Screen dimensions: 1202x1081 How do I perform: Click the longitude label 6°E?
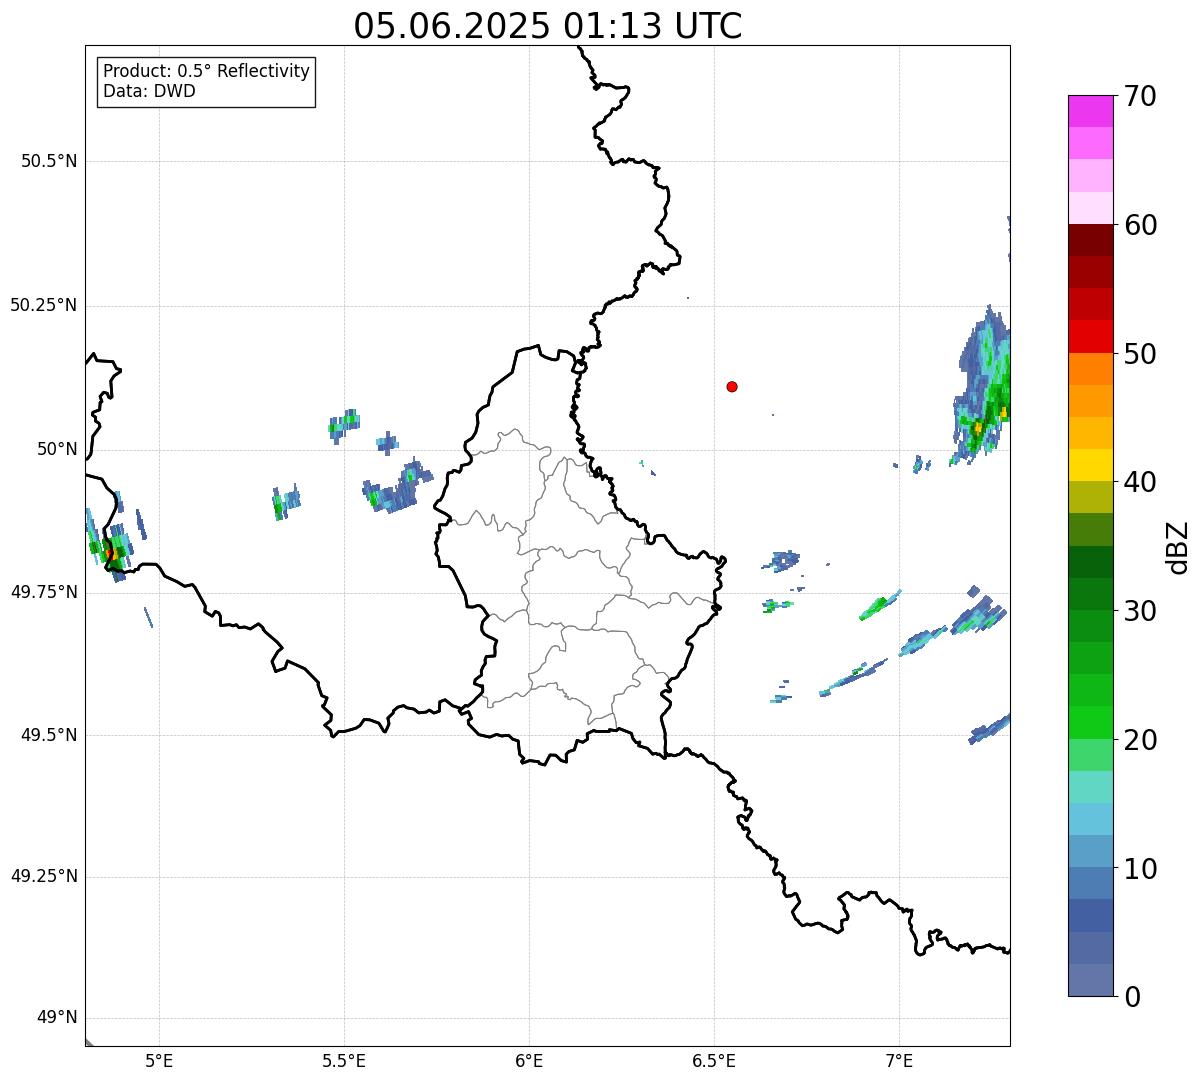pyautogui.click(x=529, y=1060)
